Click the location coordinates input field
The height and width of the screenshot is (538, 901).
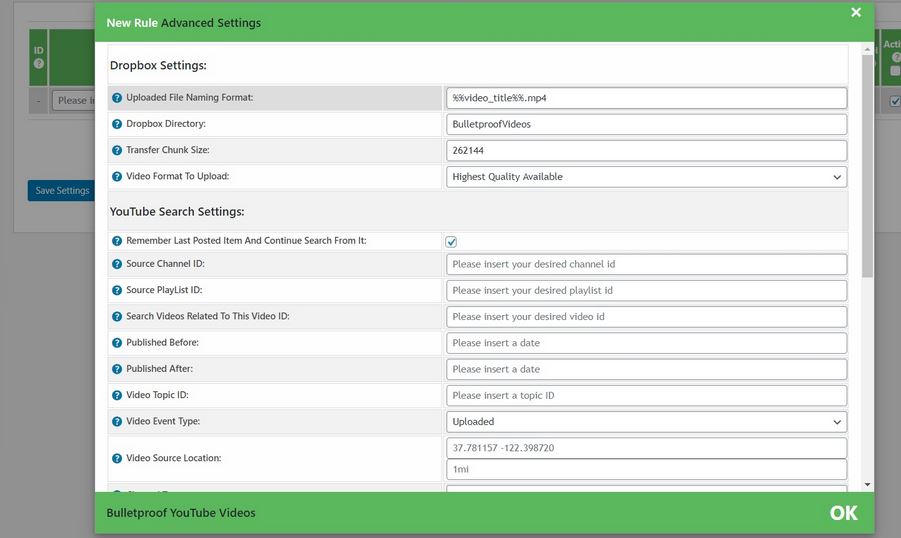pos(646,448)
